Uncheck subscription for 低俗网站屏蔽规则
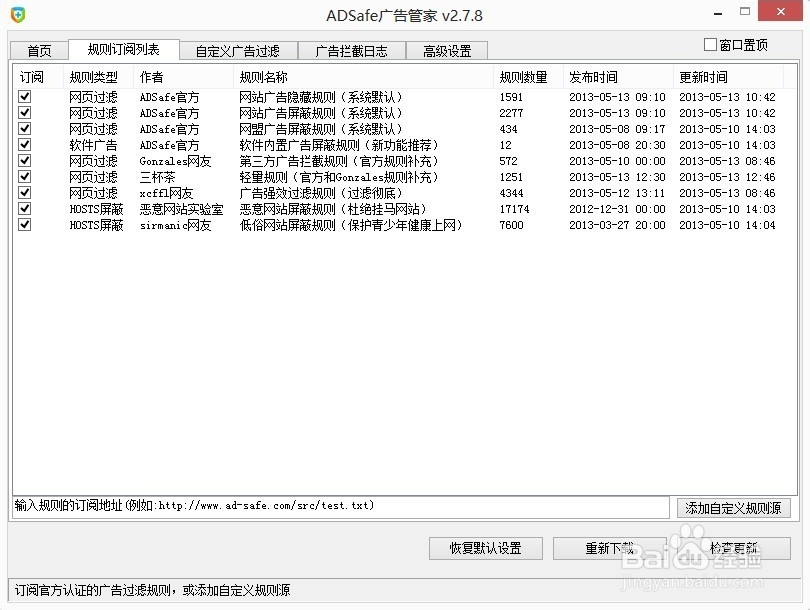810x610 pixels. click(x=24, y=225)
